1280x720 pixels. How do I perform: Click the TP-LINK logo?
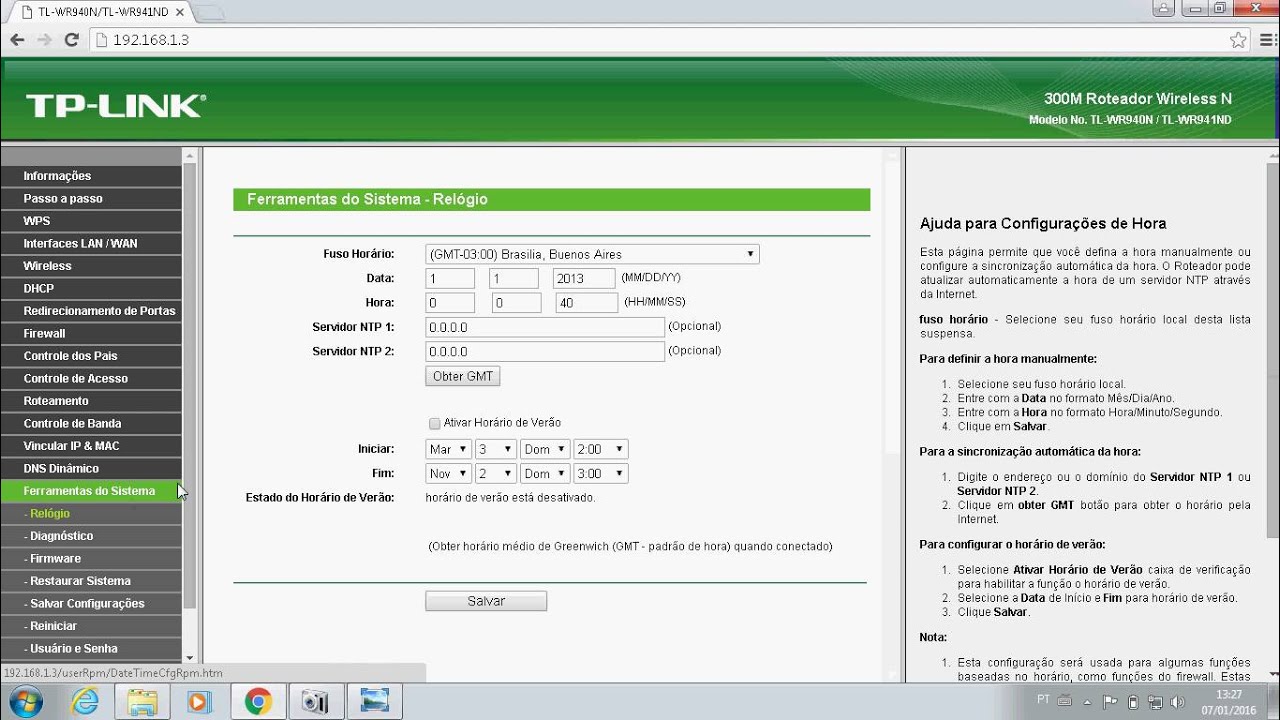coord(115,106)
